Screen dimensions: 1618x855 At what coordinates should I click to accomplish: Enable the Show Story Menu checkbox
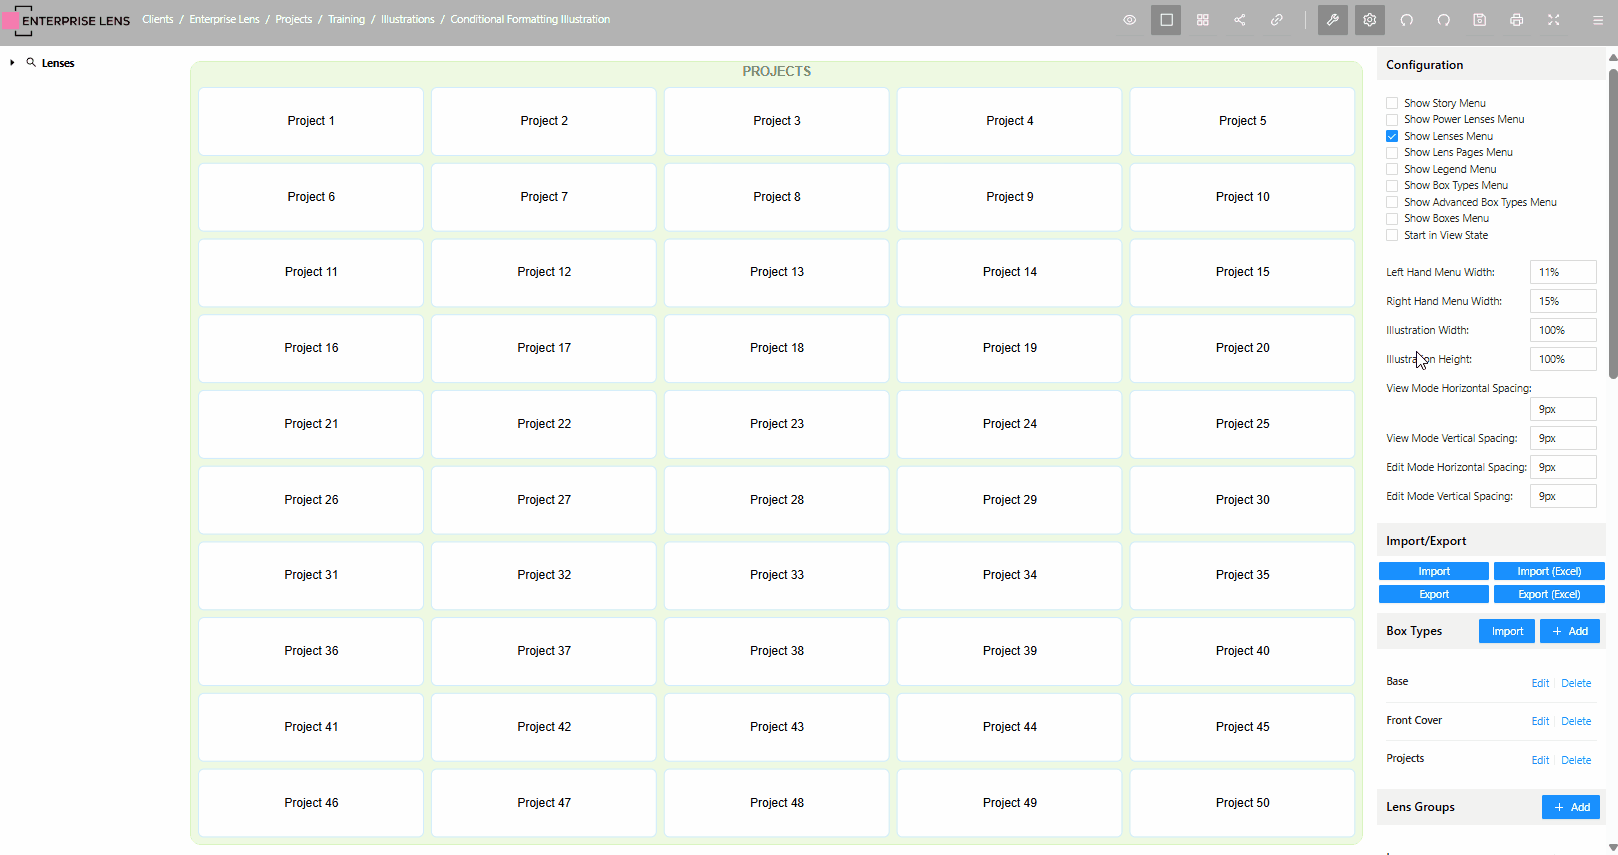click(1392, 103)
